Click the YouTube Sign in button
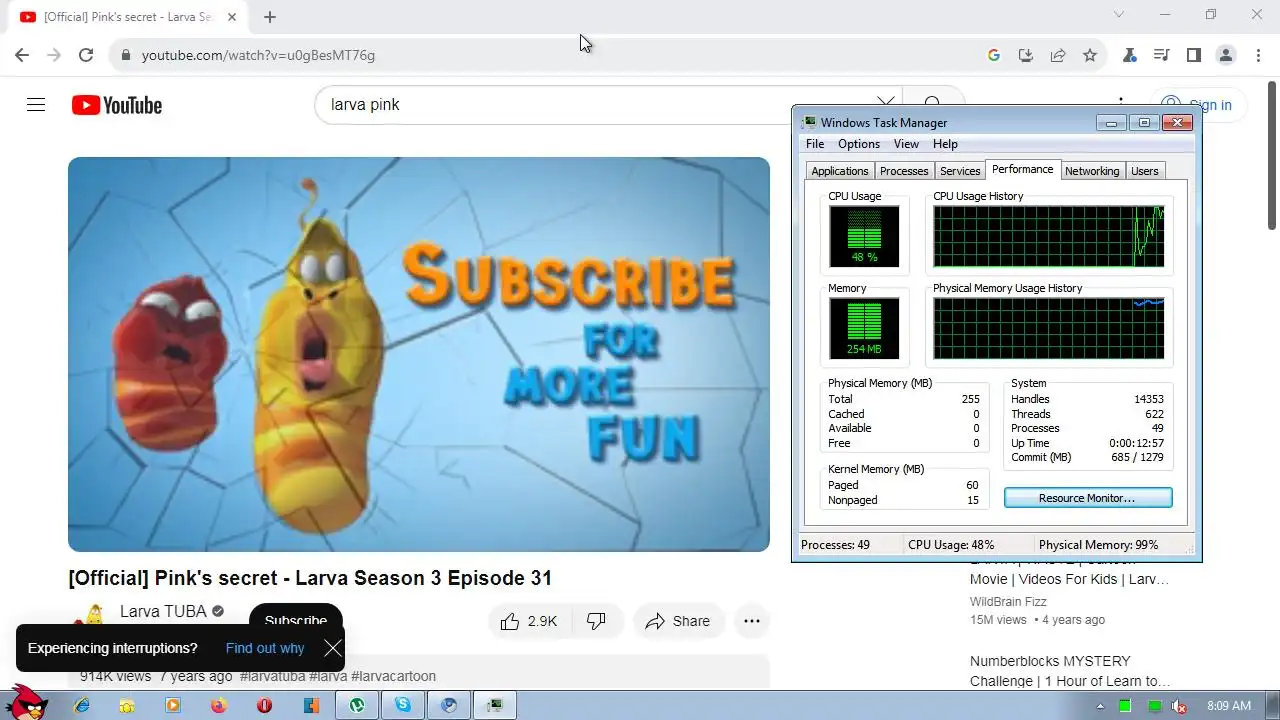 [x=1196, y=105]
